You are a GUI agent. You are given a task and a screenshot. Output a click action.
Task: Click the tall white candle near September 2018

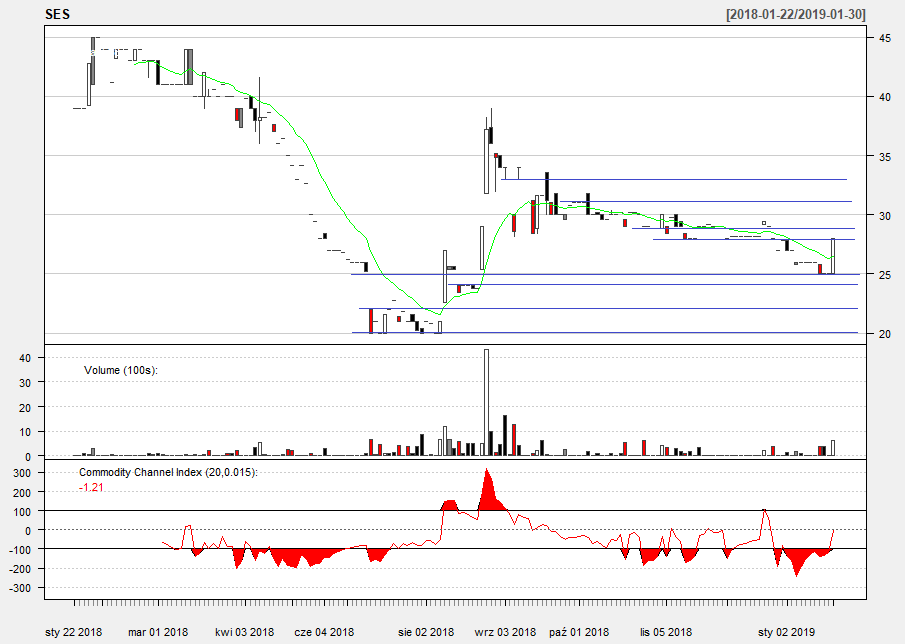pos(486,161)
